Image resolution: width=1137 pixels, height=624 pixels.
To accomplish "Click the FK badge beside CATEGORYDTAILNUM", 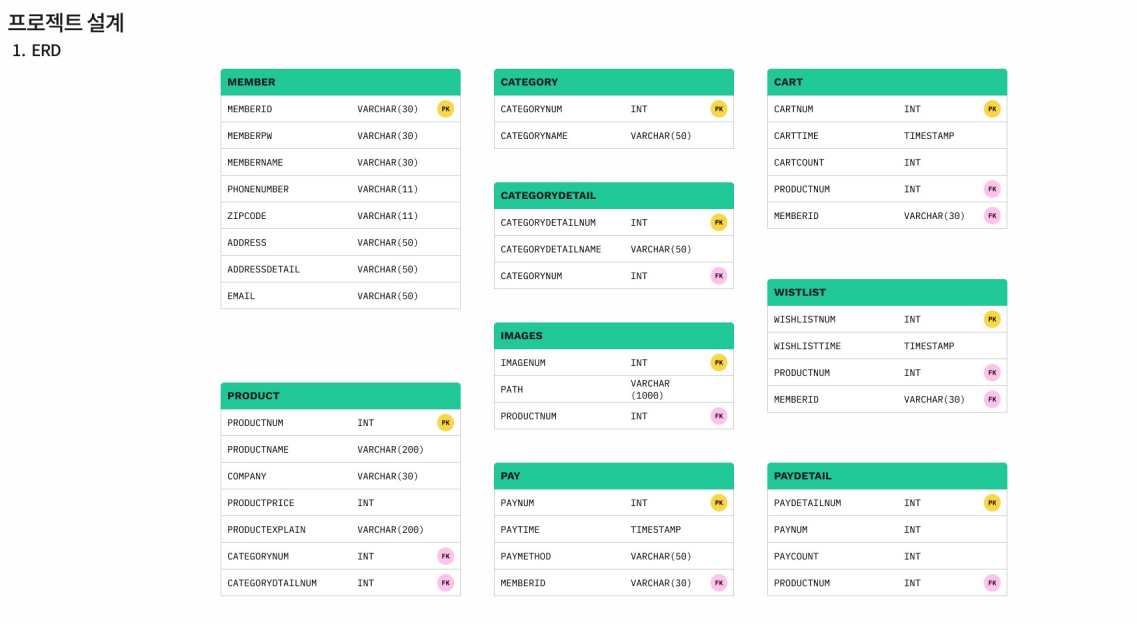I will 445,583.
